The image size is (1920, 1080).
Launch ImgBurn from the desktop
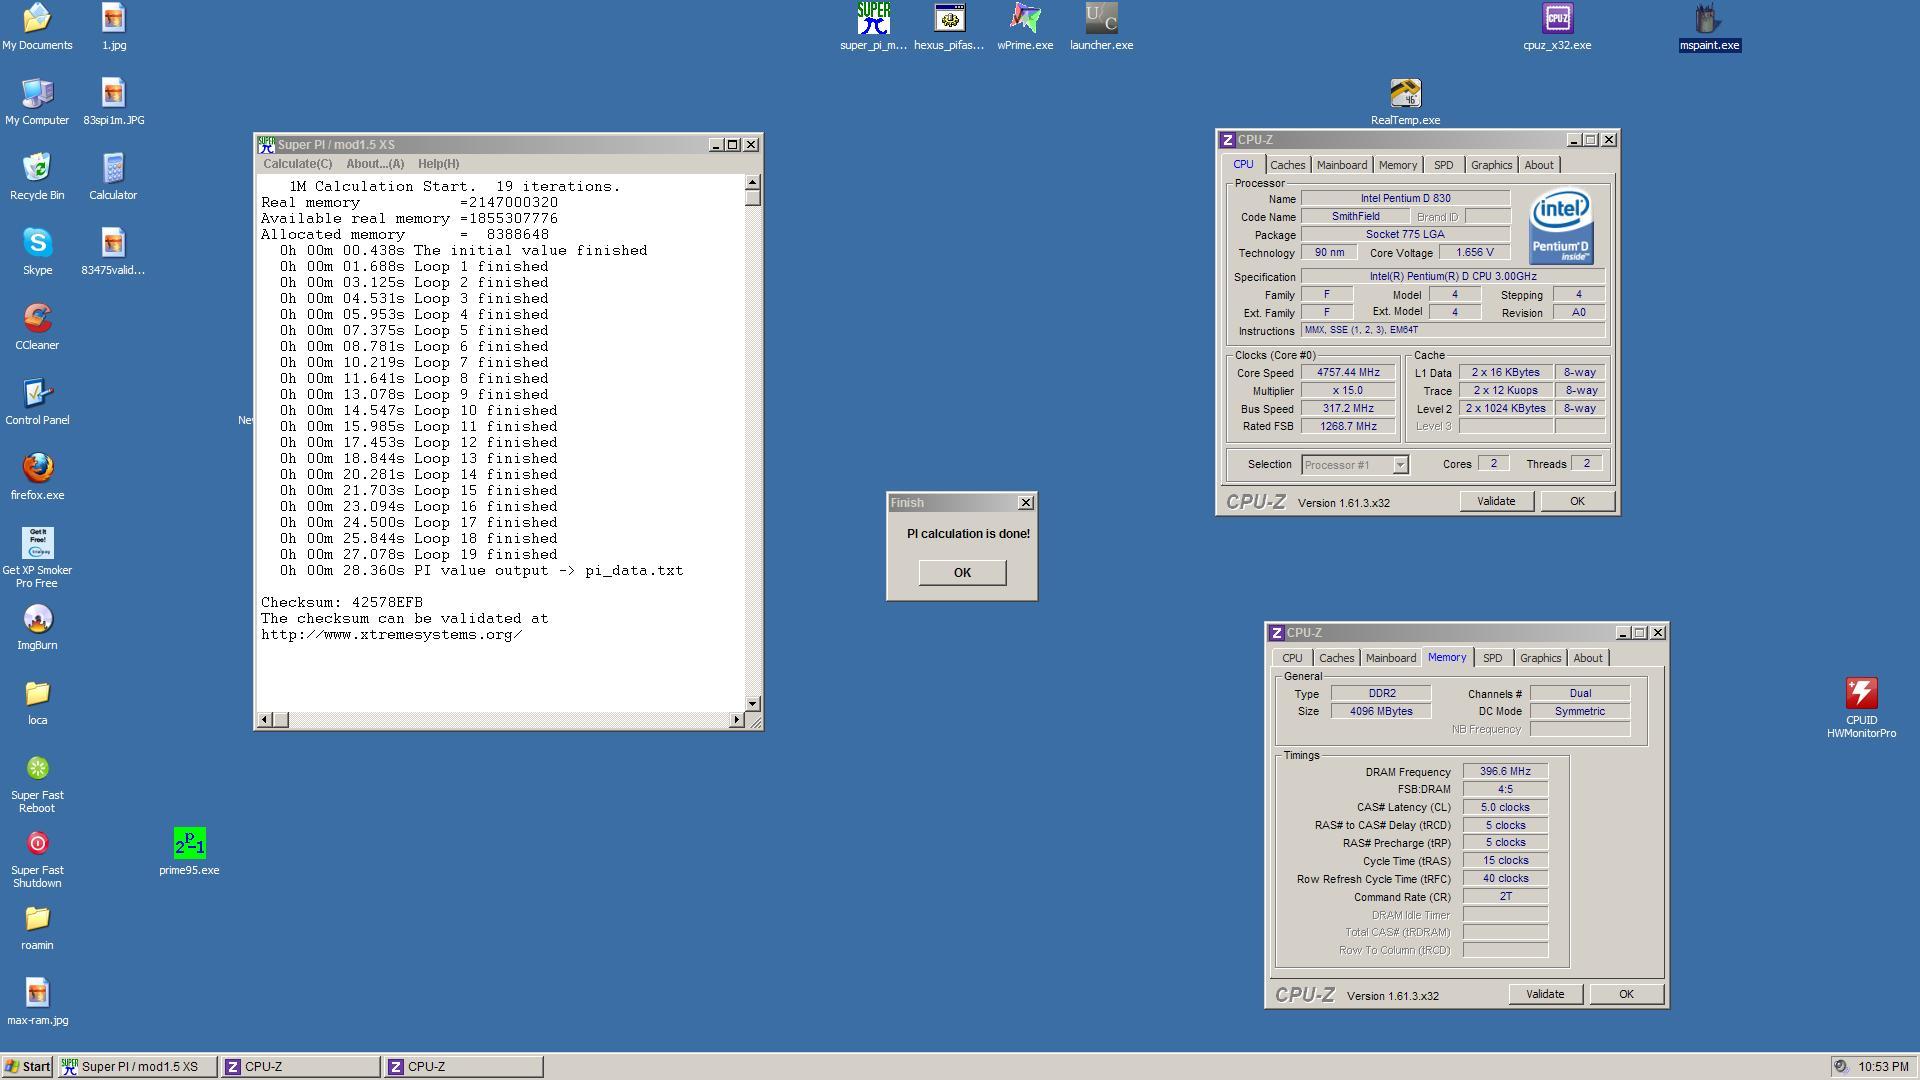pos(37,626)
